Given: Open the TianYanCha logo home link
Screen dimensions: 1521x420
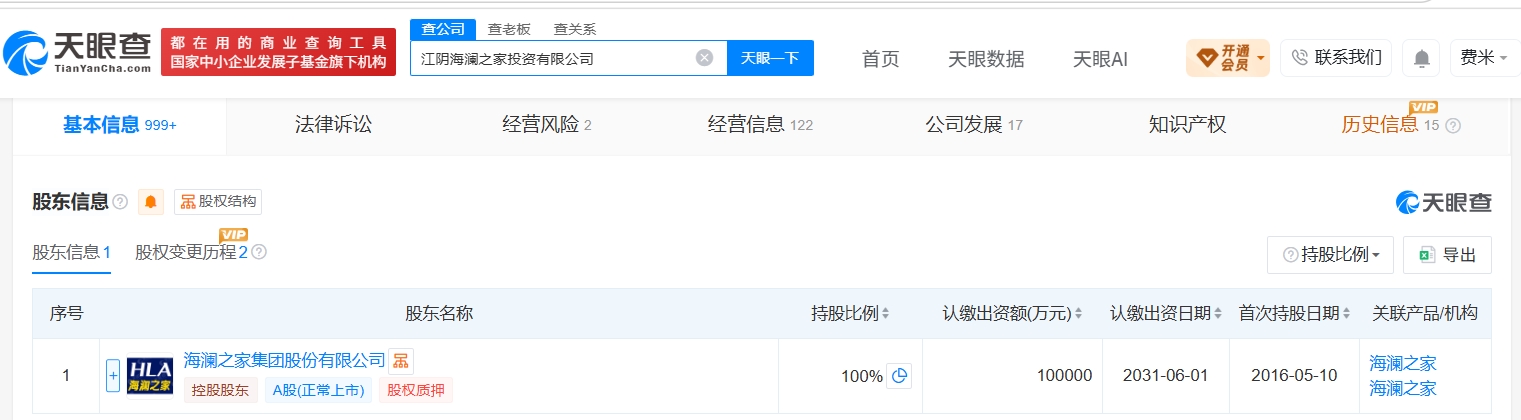Looking at the screenshot, I should point(77,52).
